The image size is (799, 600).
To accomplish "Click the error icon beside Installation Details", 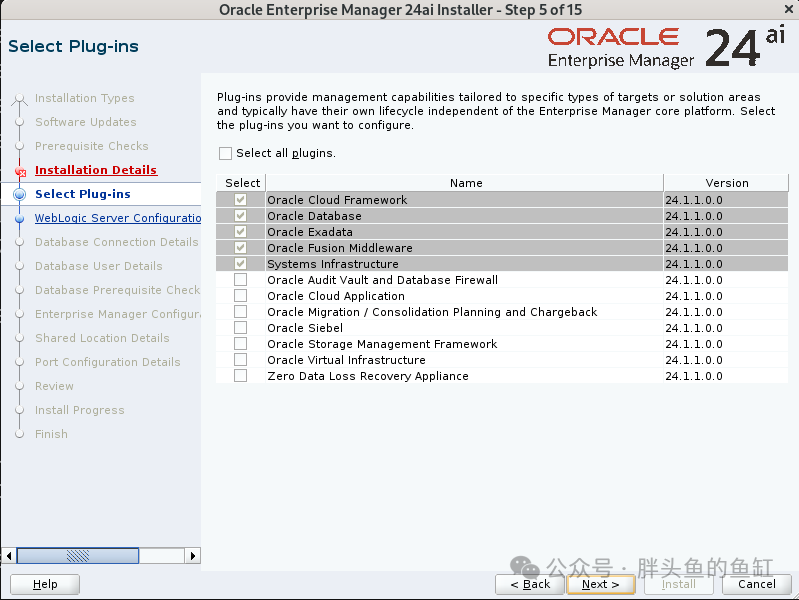I will (x=20, y=172).
